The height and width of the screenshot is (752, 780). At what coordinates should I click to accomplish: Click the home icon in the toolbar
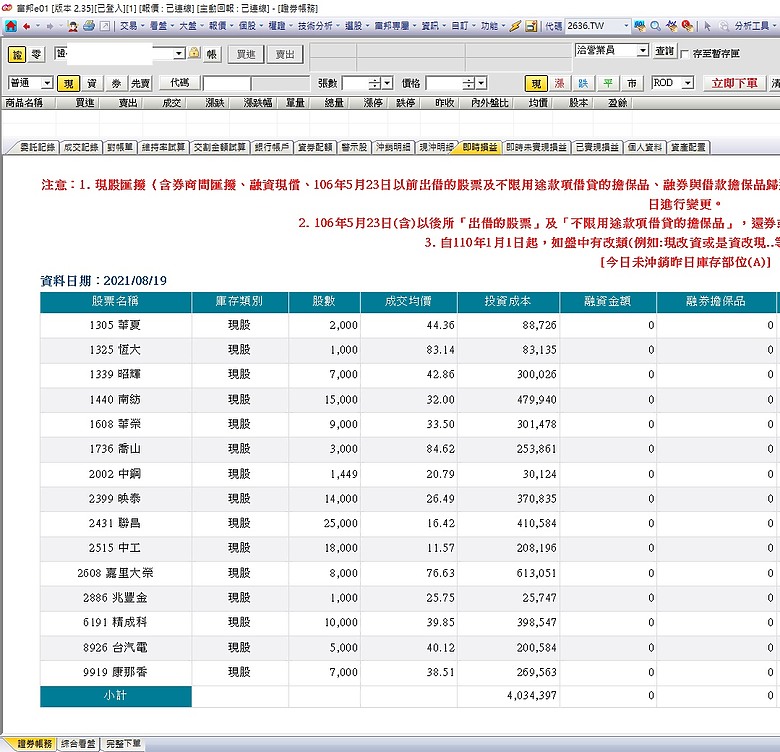[x=11, y=26]
